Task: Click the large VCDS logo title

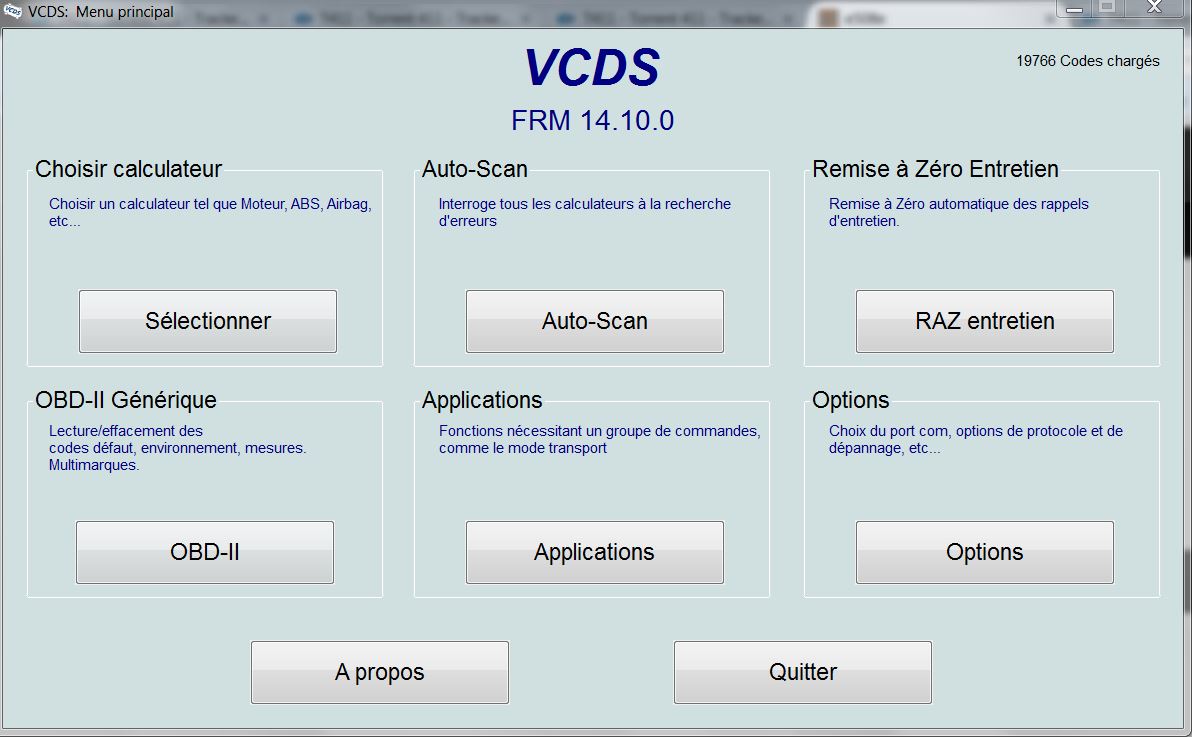Action: pyautogui.click(x=592, y=67)
